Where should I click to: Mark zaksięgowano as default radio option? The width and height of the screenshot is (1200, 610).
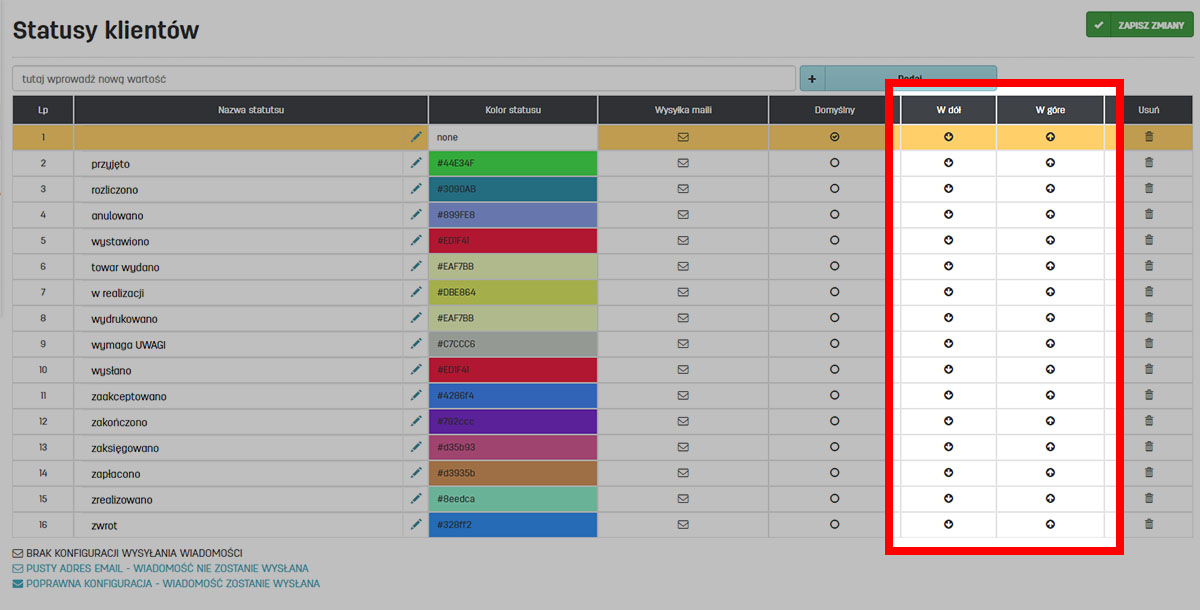[x=834, y=447]
